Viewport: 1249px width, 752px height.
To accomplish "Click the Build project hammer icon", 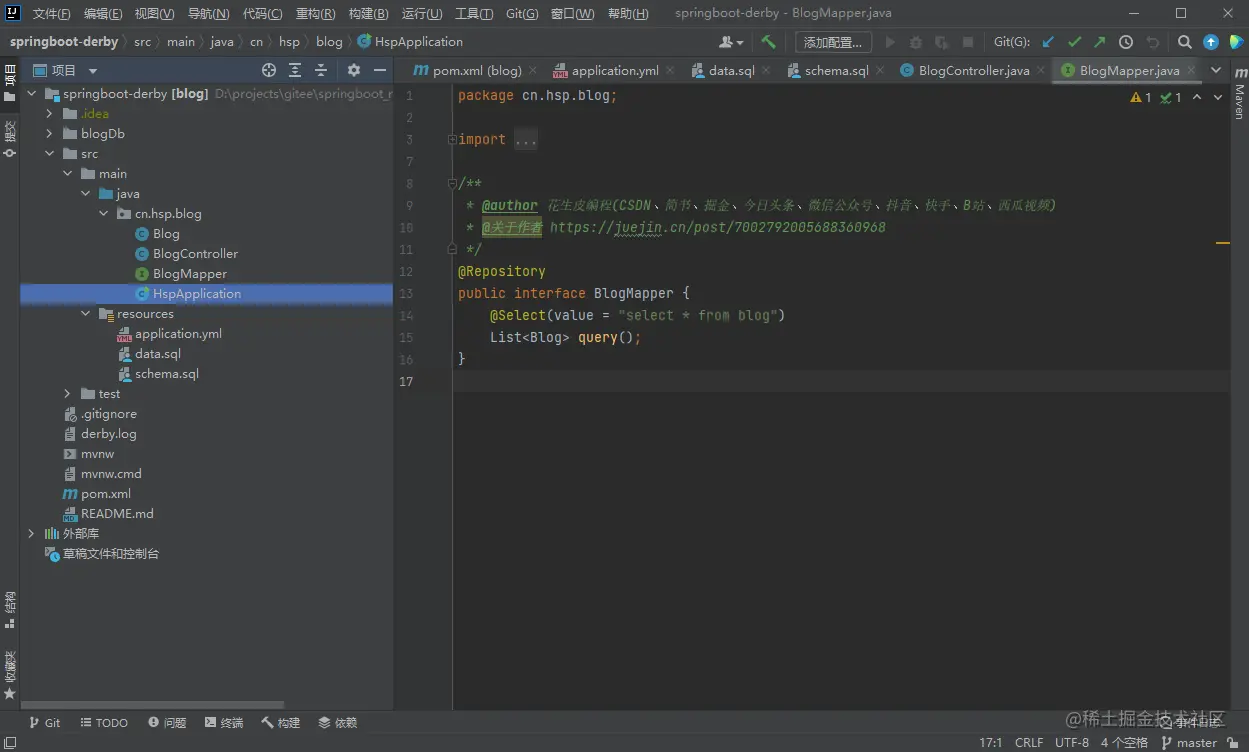I will [768, 42].
